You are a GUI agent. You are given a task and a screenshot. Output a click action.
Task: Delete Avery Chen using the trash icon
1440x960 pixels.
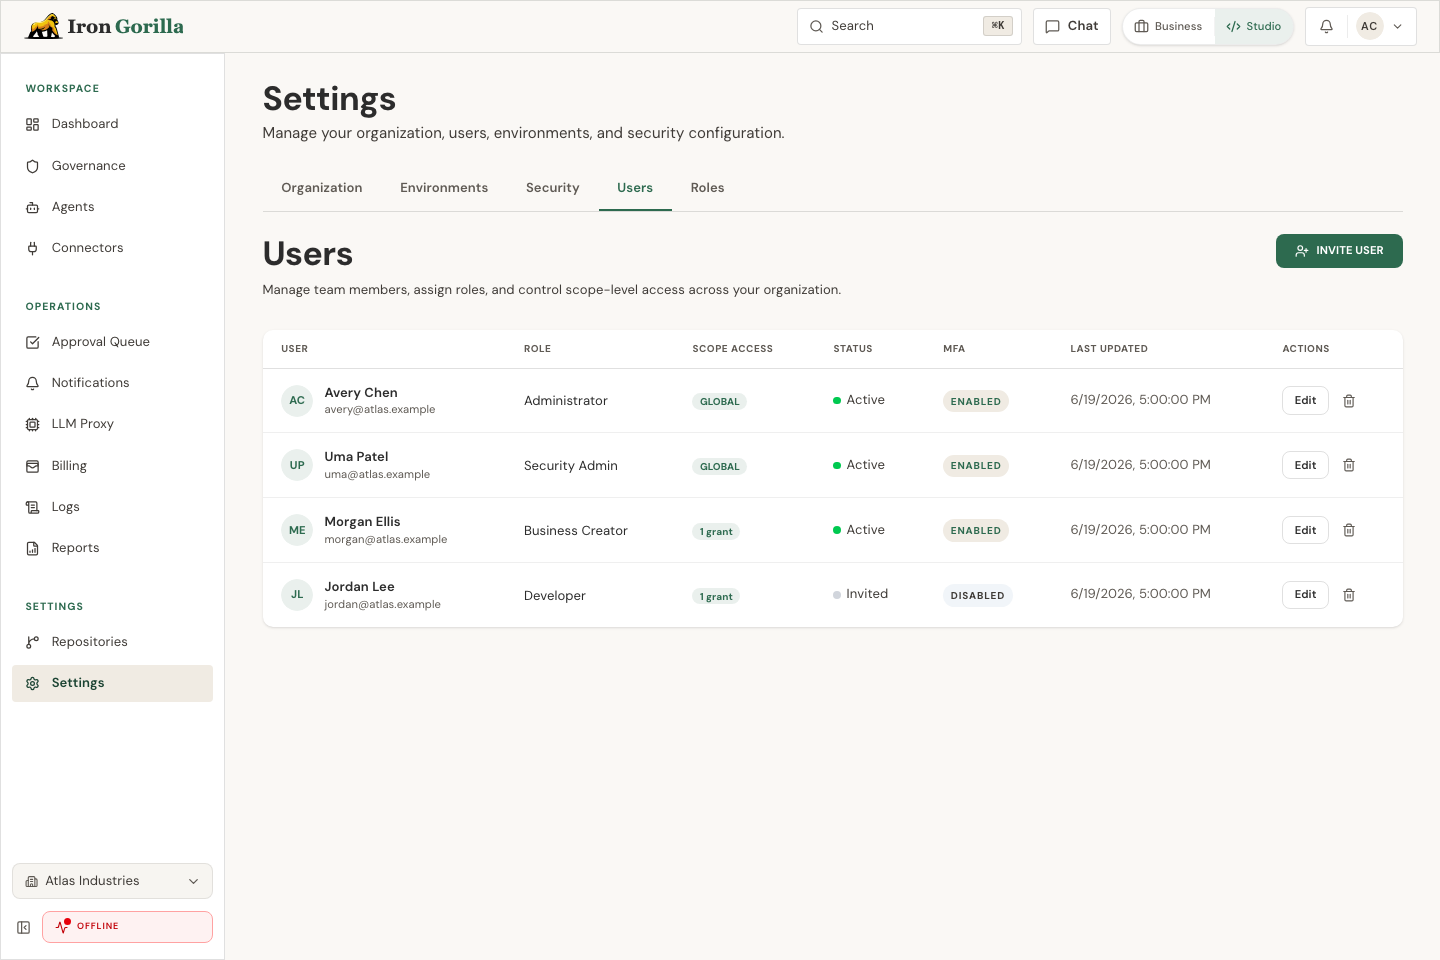coord(1349,401)
